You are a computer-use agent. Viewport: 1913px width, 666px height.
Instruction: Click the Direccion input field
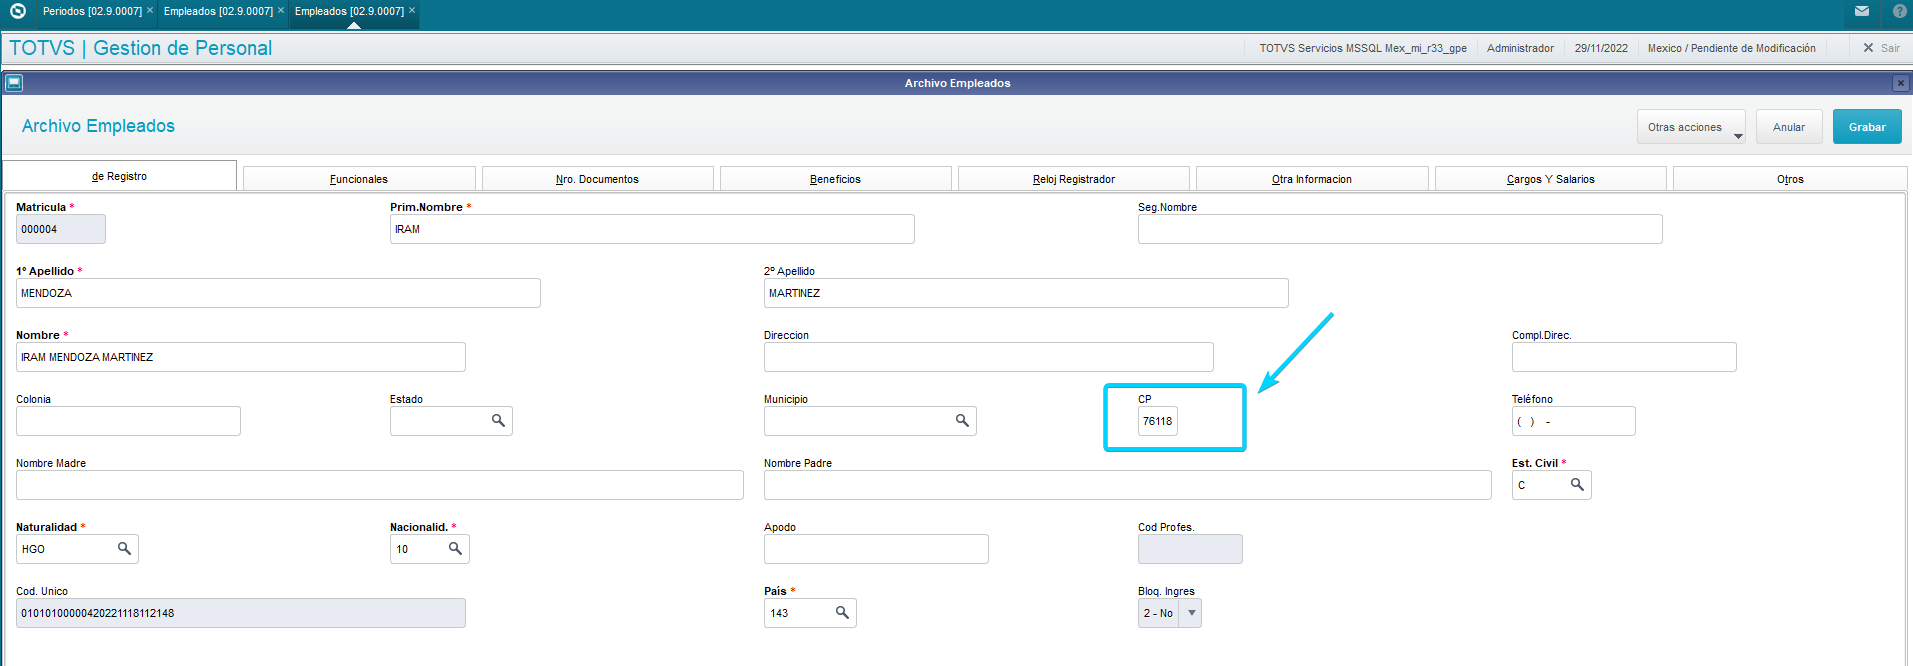pyautogui.click(x=989, y=357)
